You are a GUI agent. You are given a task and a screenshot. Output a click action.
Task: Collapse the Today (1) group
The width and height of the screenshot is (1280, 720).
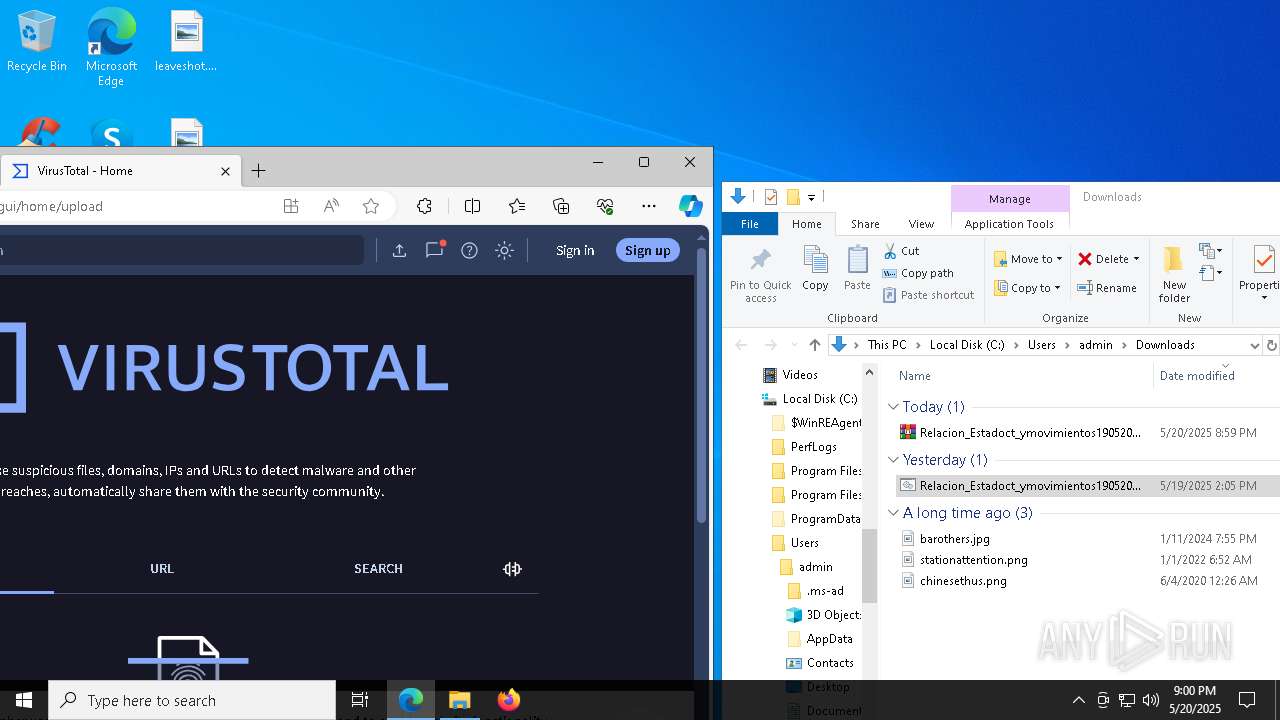click(x=893, y=407)
